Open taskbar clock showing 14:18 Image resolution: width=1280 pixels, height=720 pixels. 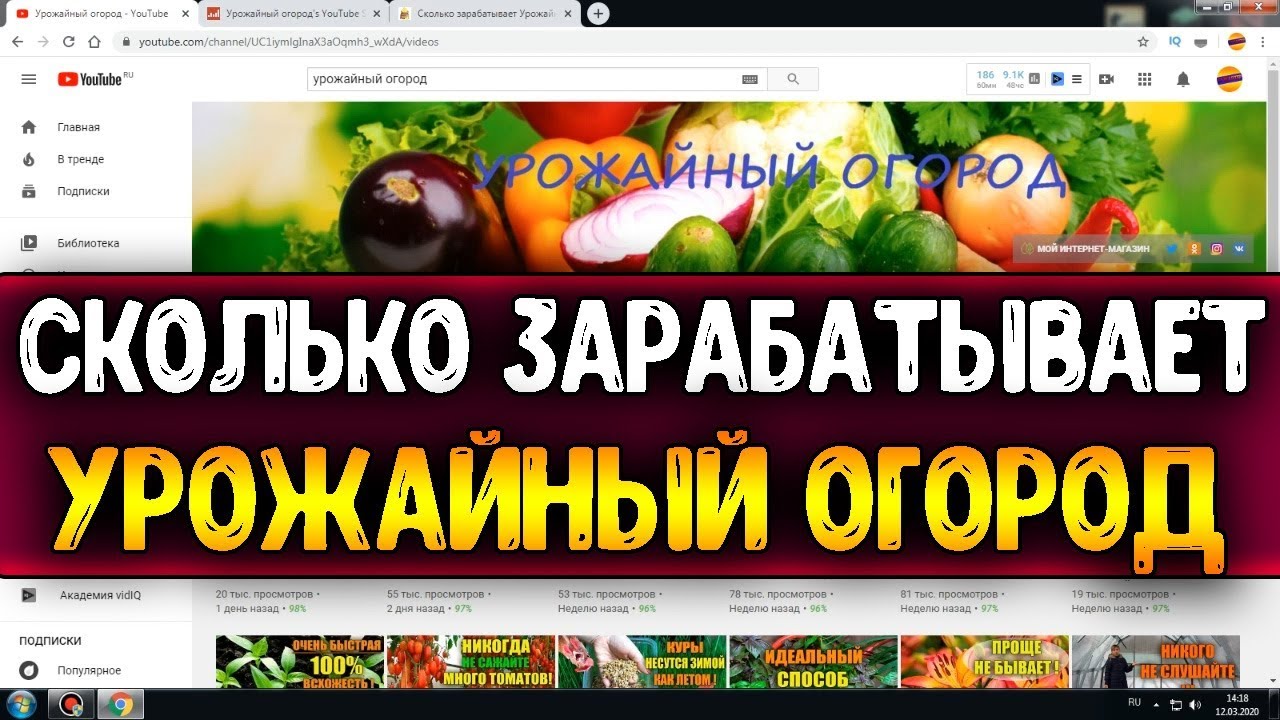[1237, 704]
